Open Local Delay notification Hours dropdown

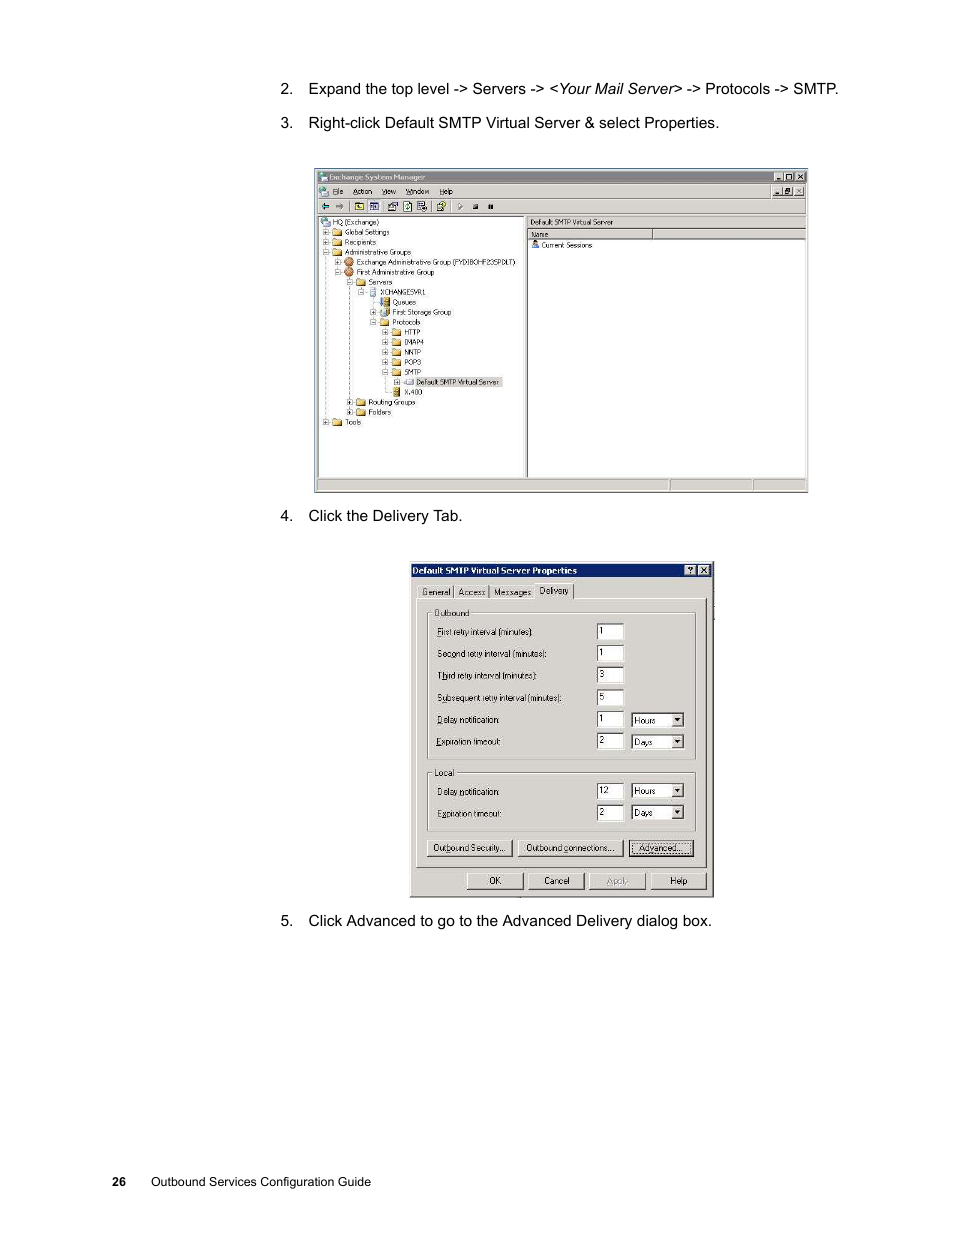pyautogui.click(x=677, y=791)
